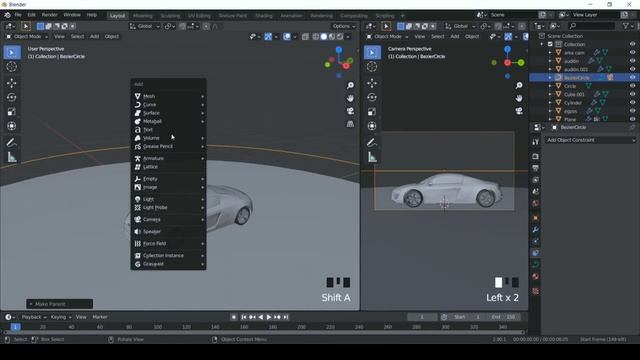Open Add Object Constraint dropdown
This screenshot has width=640, height=360.
(x=590, y=140)
